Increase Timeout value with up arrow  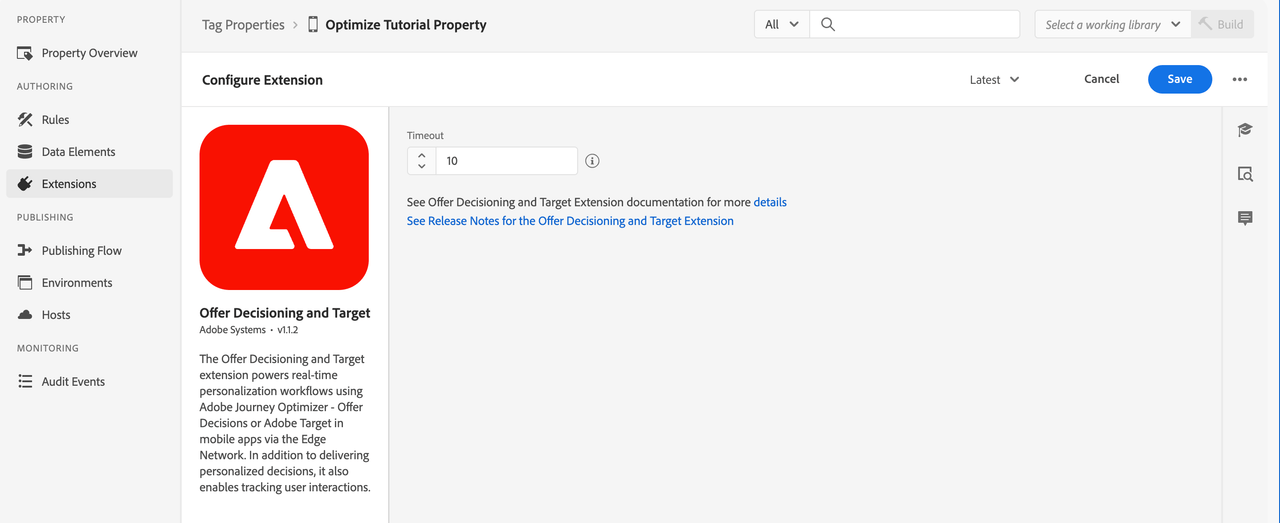point(422,155)
